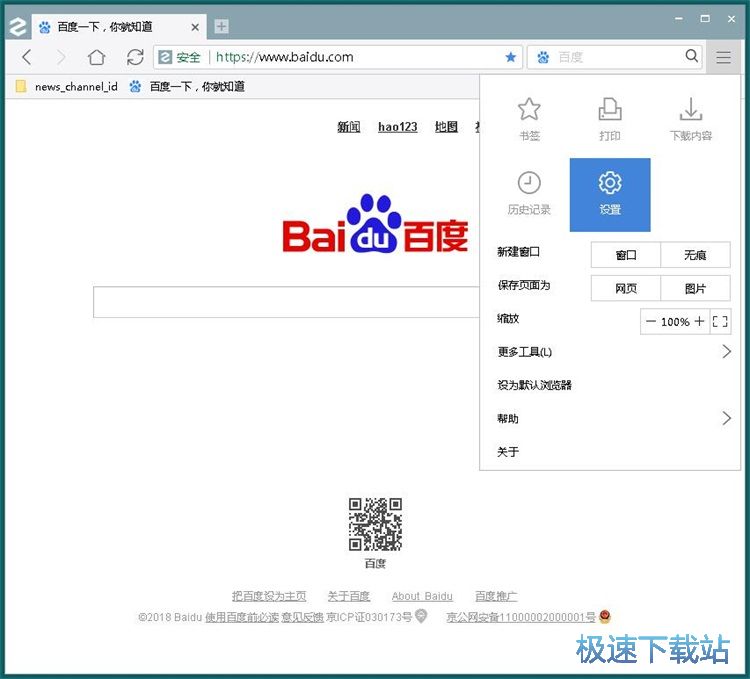Click the 京ICP证030173号 text

coord(369,617)
